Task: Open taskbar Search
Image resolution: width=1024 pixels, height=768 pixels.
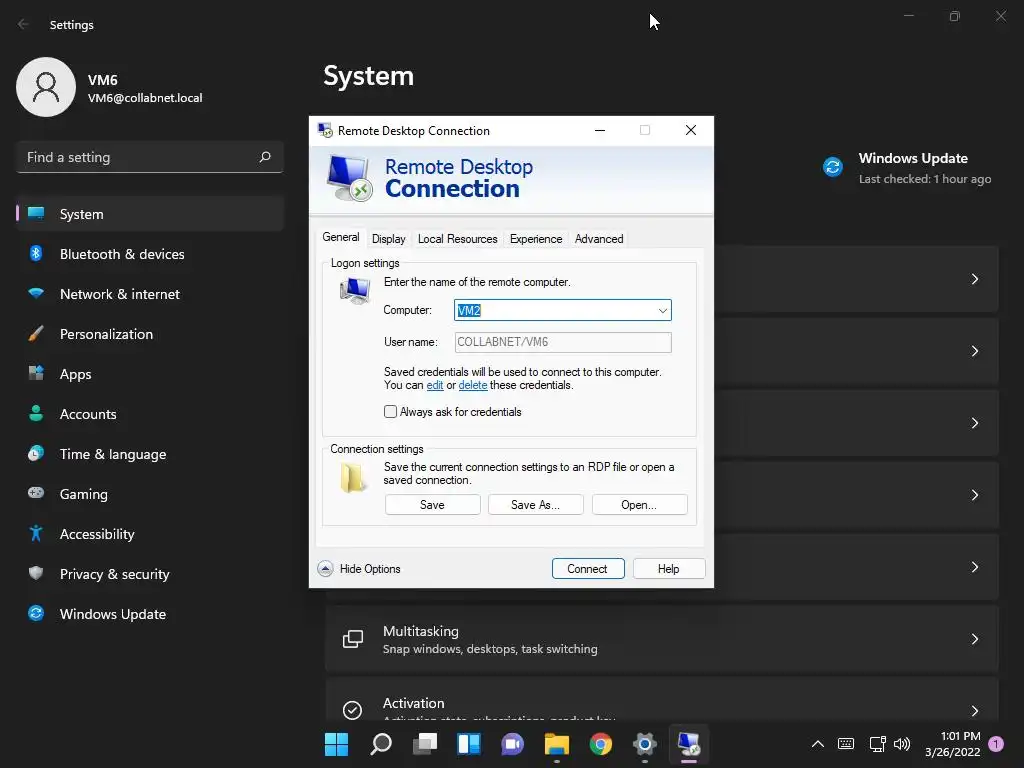Action: [x=381, y=744]
